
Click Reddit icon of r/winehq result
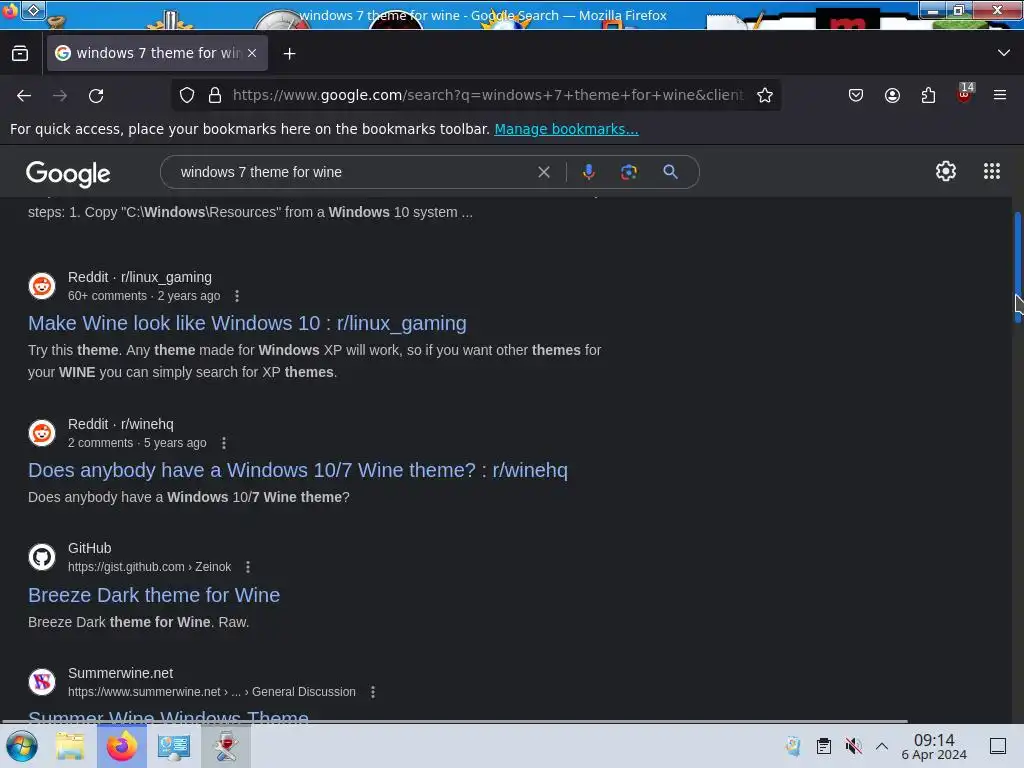pyautogui.click(x=42, y=433)
